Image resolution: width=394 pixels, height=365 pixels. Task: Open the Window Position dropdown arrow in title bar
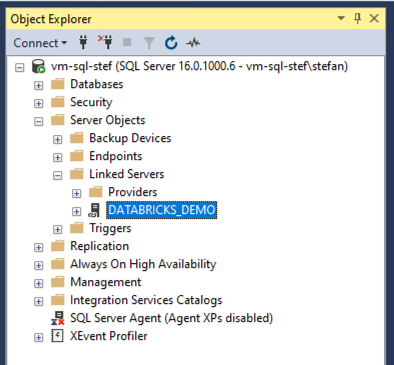coord(341,18)
